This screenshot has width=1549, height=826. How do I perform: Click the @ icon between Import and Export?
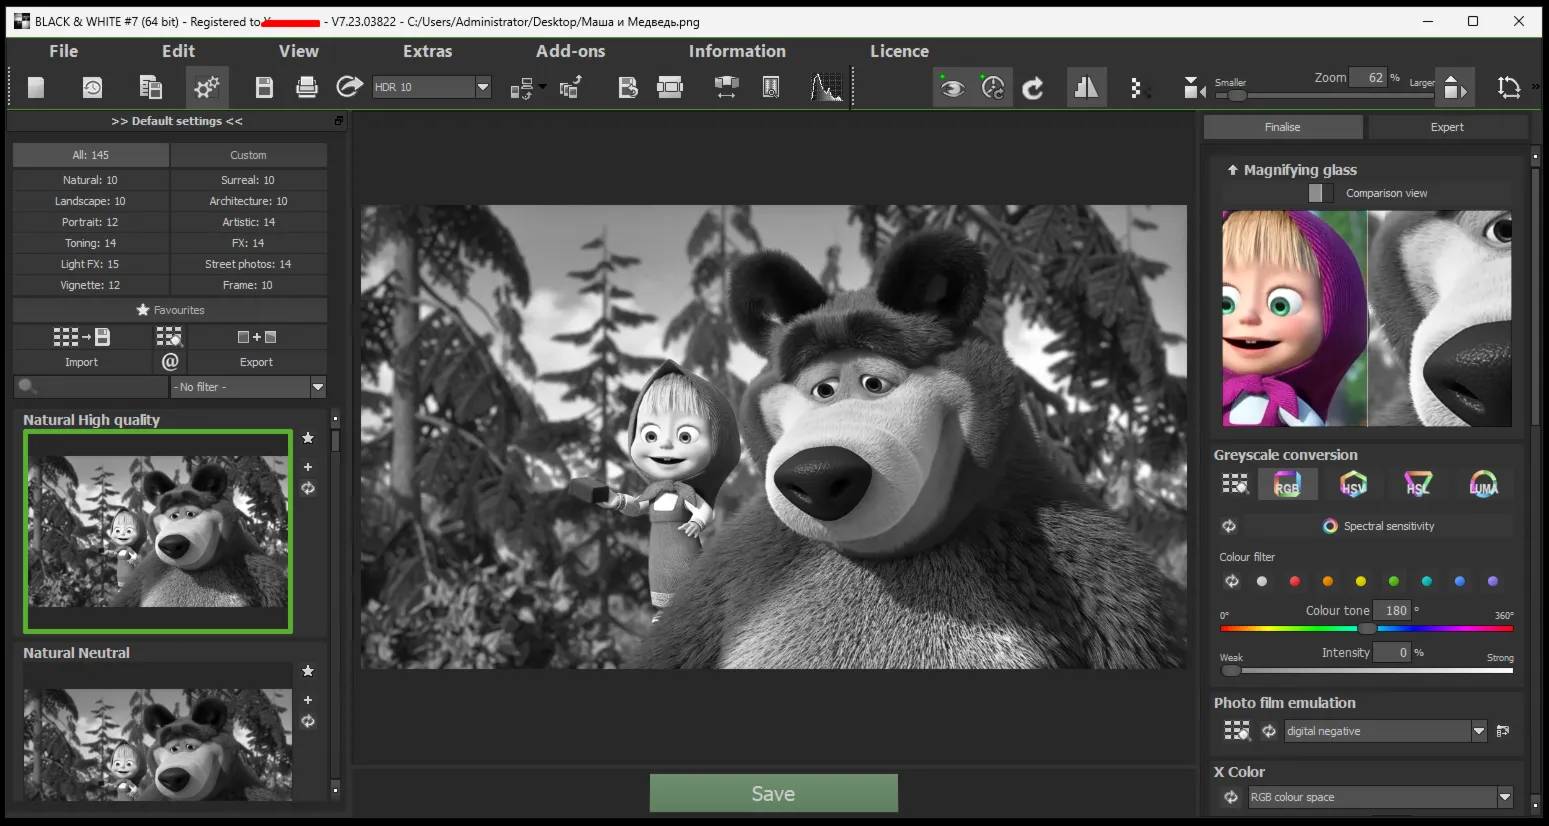click(x=170, y=361)
